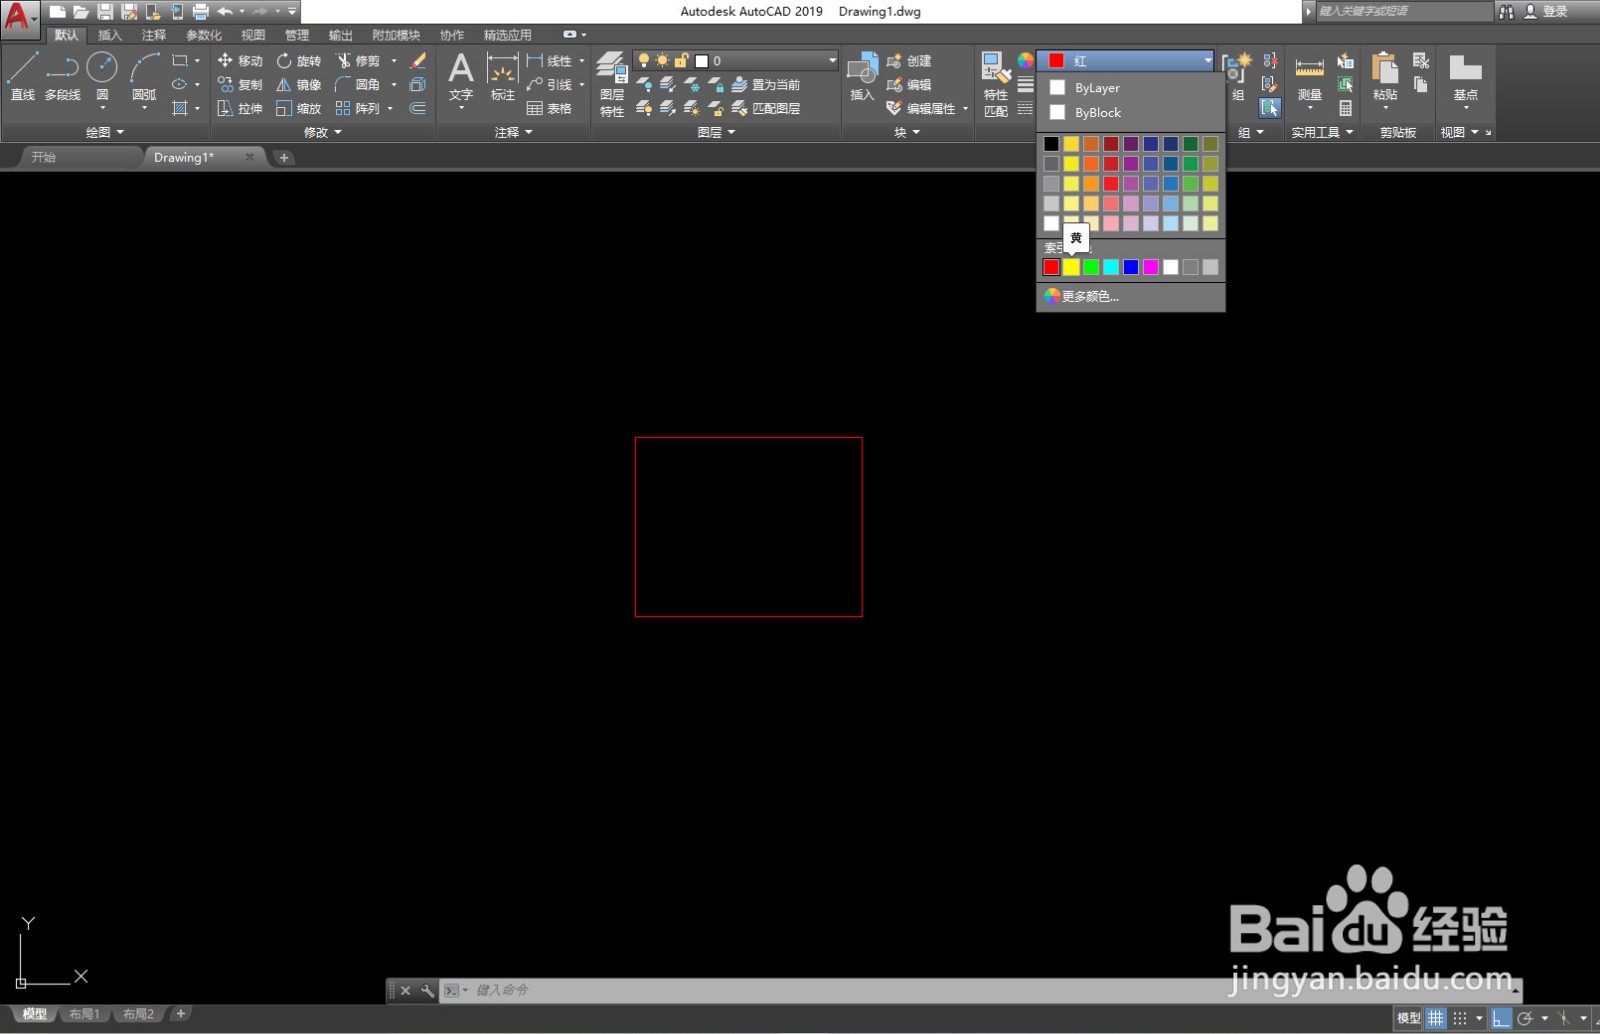The width and height of the screenshot is (1600, 1034).
Task: Click the Fillet (圆角) tool
Action: click(x=358, y=85)
